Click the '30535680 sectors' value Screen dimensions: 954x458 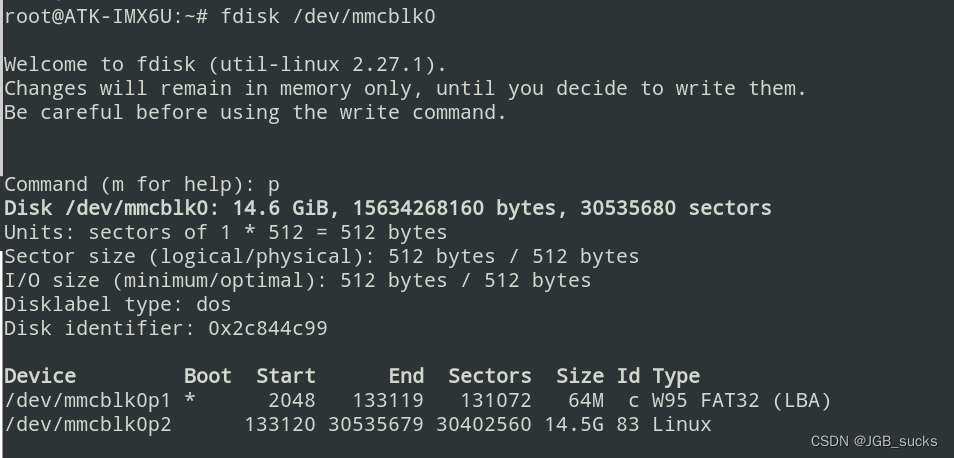tap(676, 209)
